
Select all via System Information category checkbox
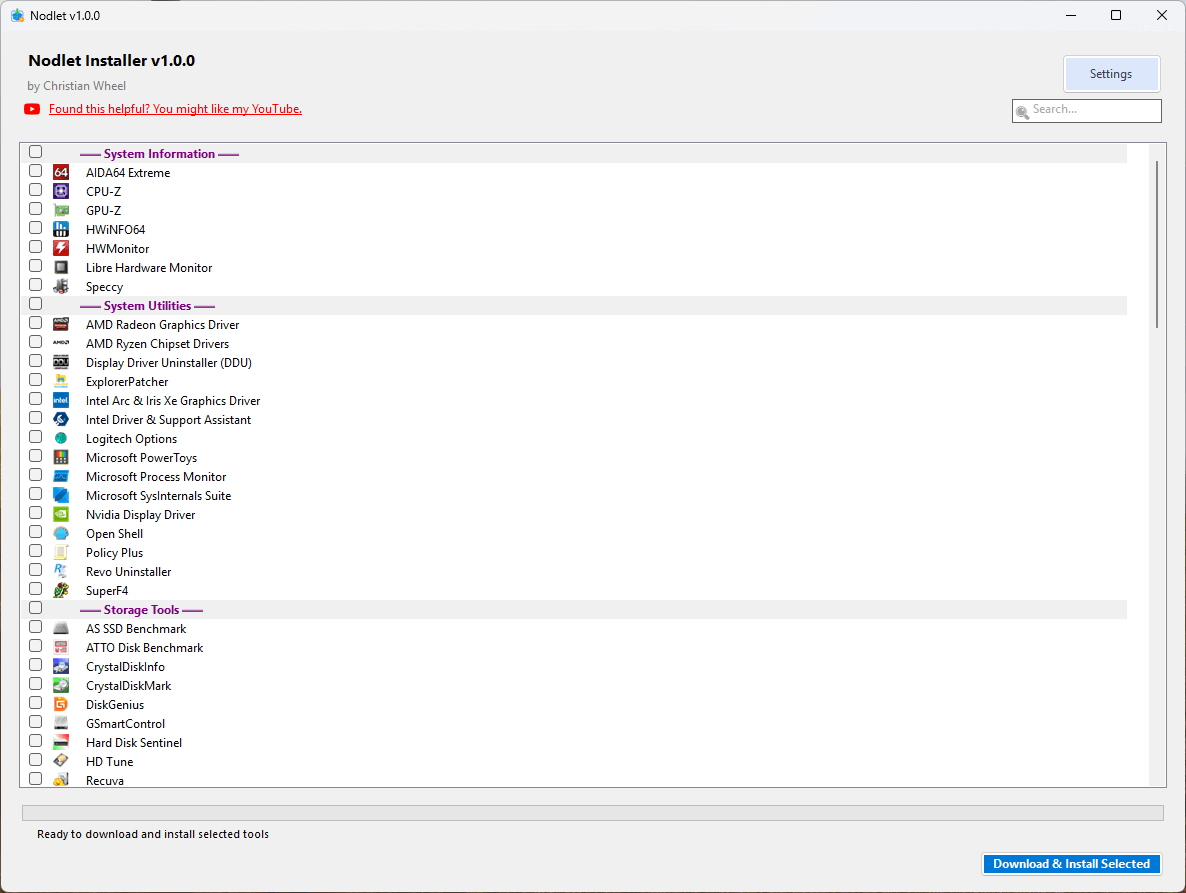pyautogui.click(x=36, y=152)
